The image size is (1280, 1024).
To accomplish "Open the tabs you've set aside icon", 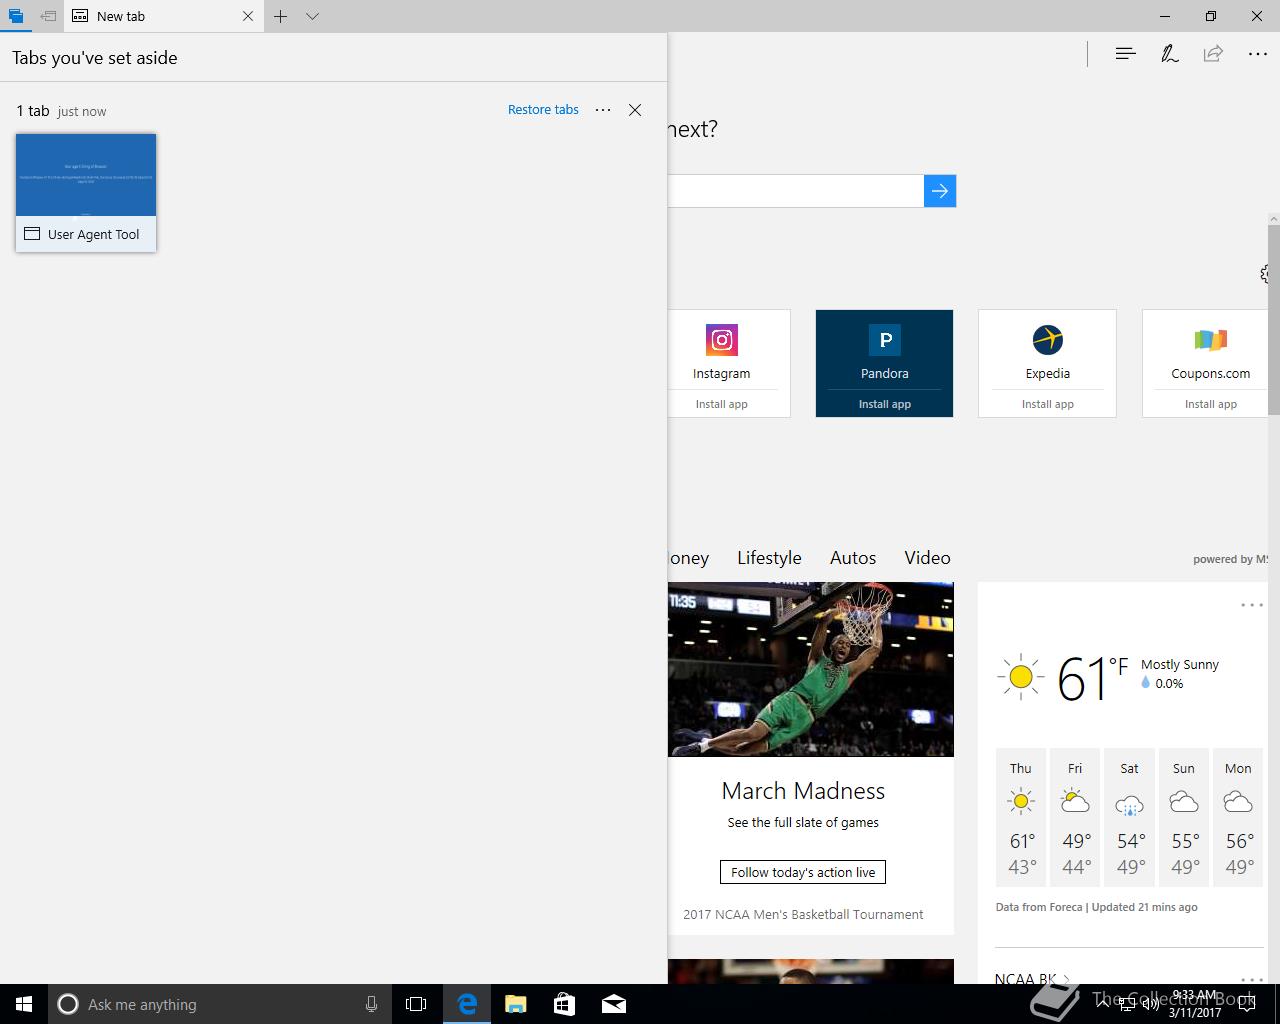I will (15, 16).
